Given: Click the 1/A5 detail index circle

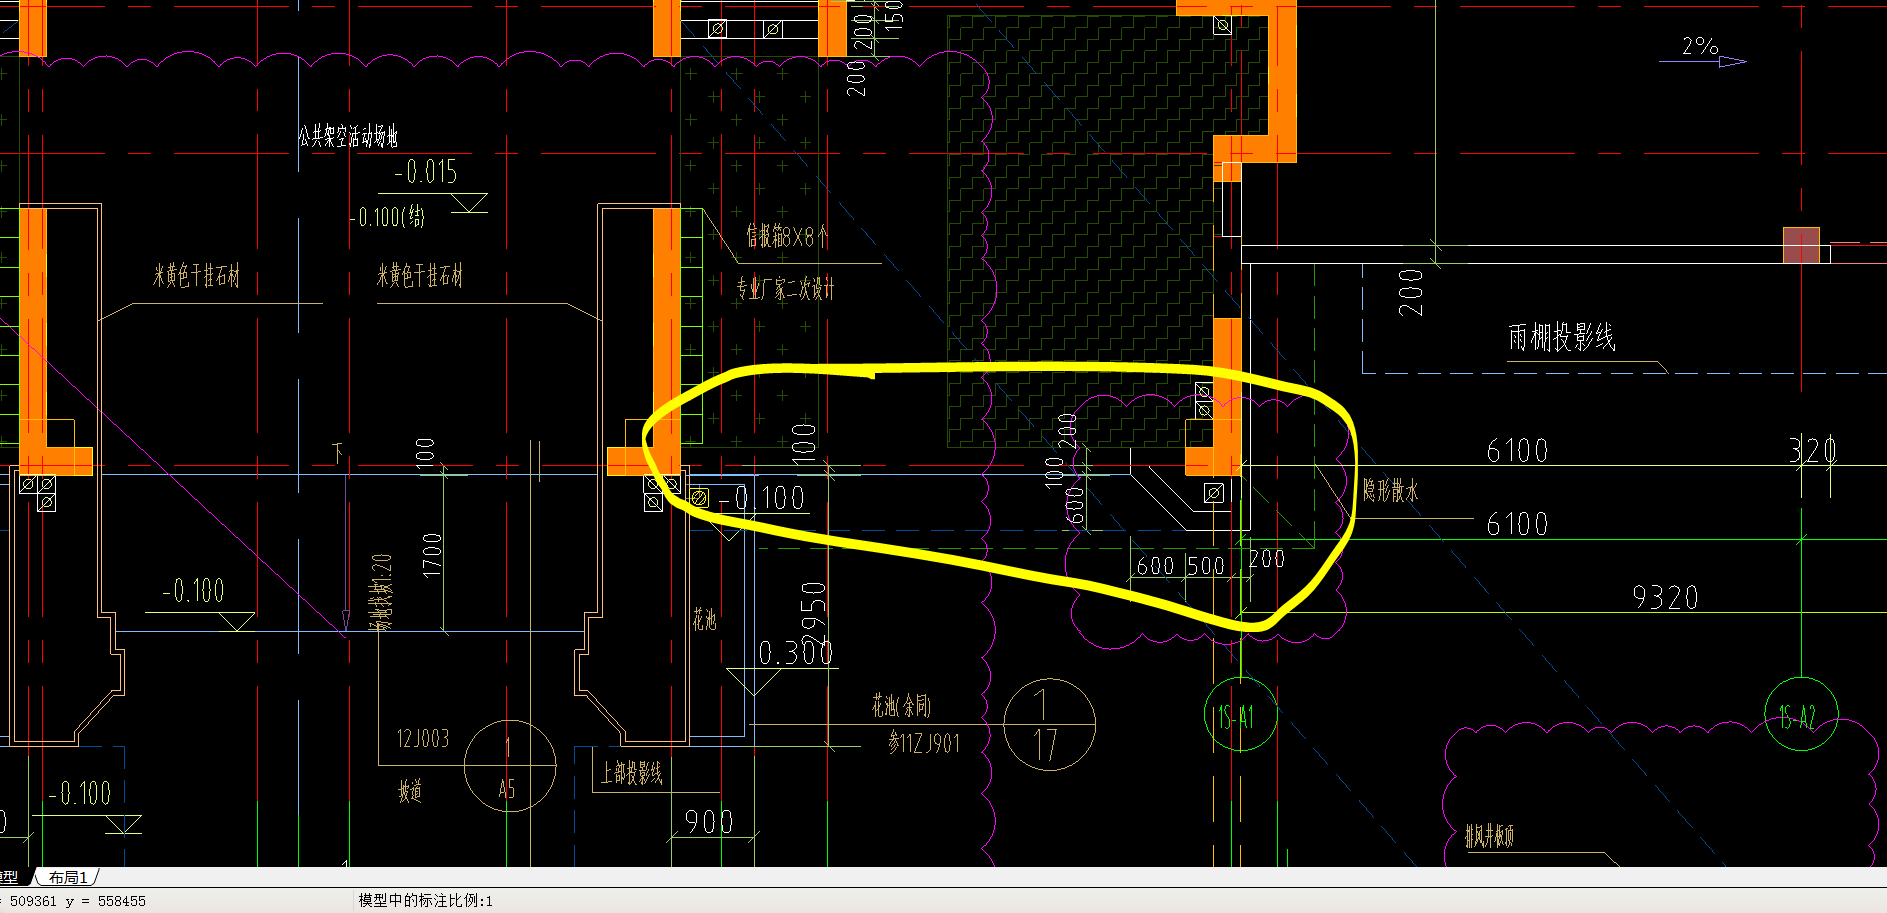Looking at the screenshot, I should click(x=510, y=765).
